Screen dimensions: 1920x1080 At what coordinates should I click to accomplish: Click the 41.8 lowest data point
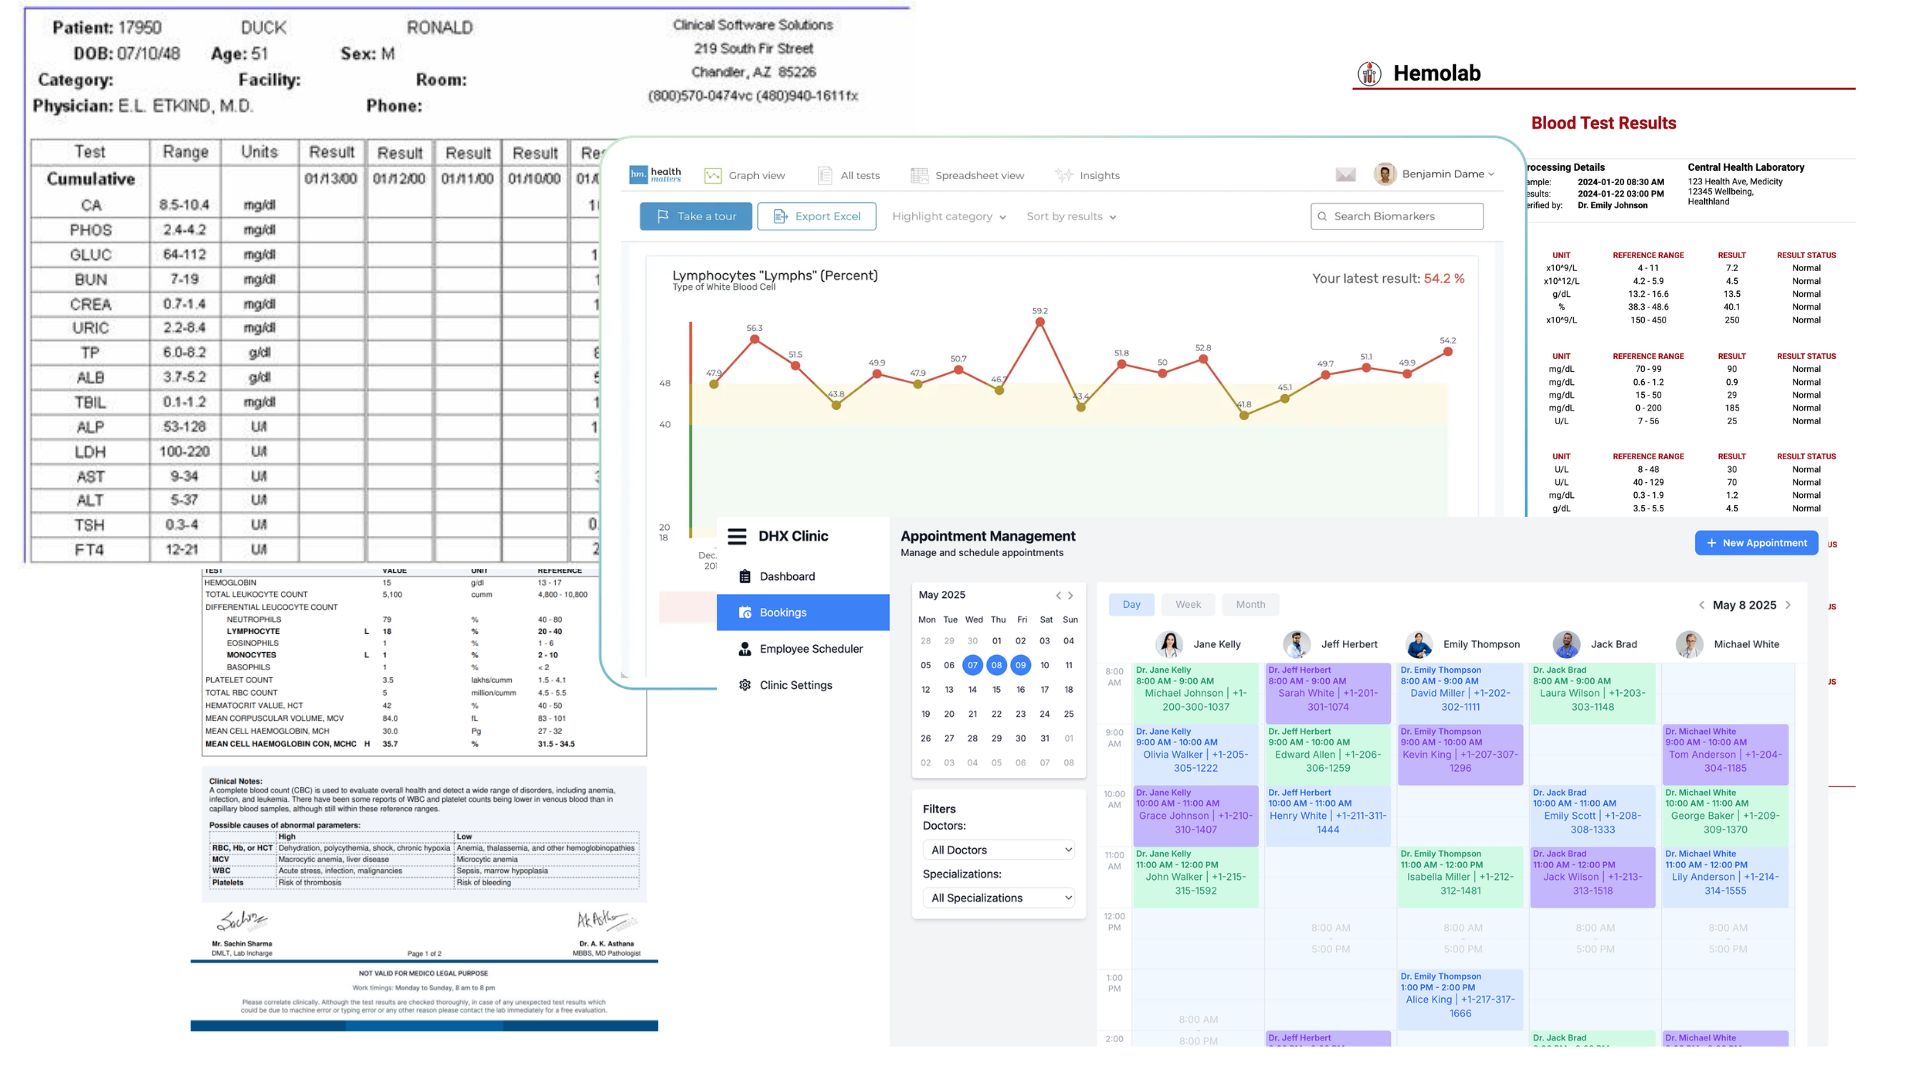(x=1244, y=416)
